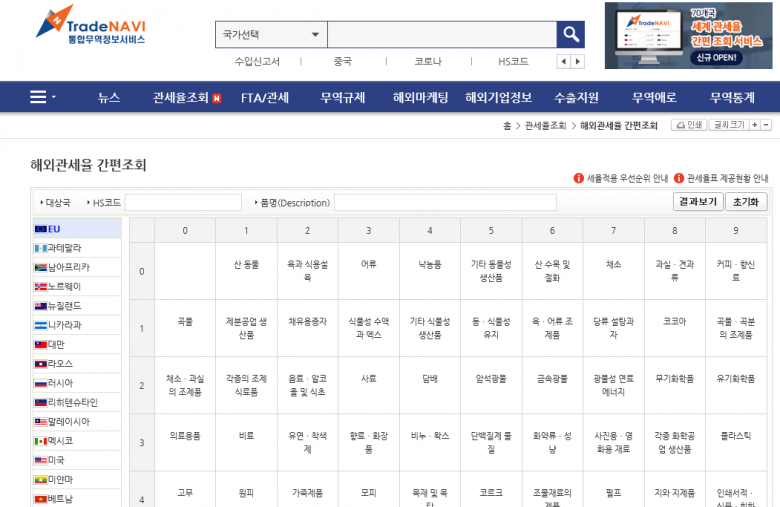
Task: Open the 세계 관세율 간편 조회 banner
Action: click(688, 35)
